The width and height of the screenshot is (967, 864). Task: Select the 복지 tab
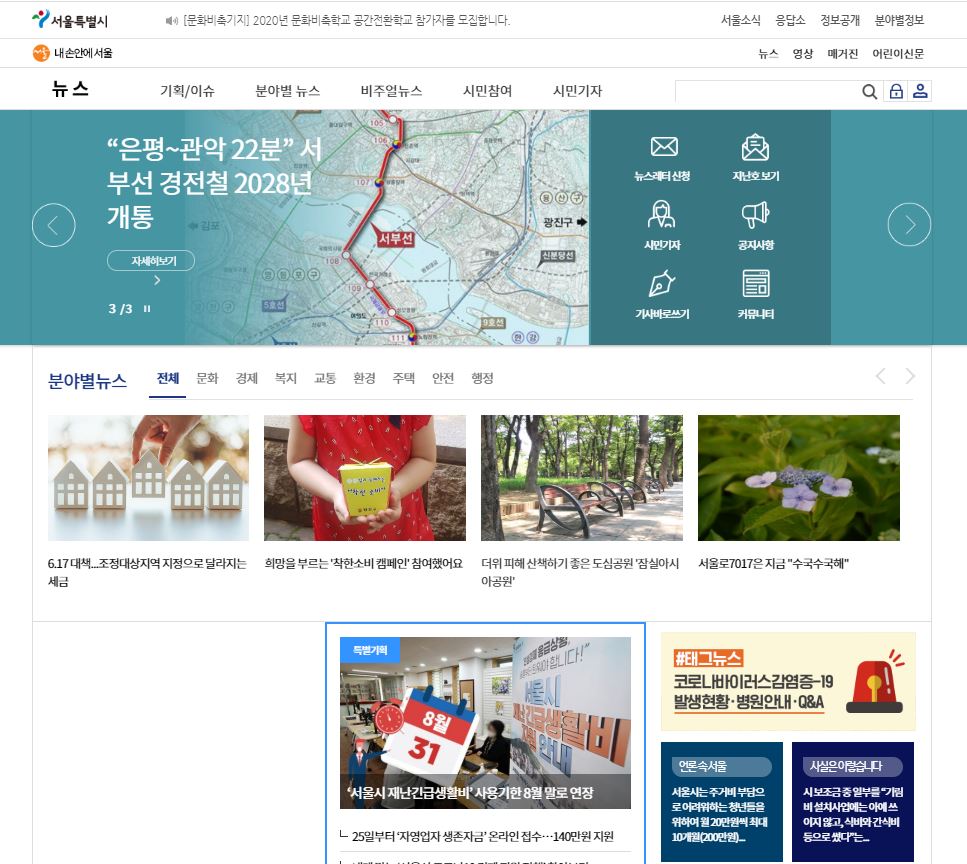[x=286, y=378]
